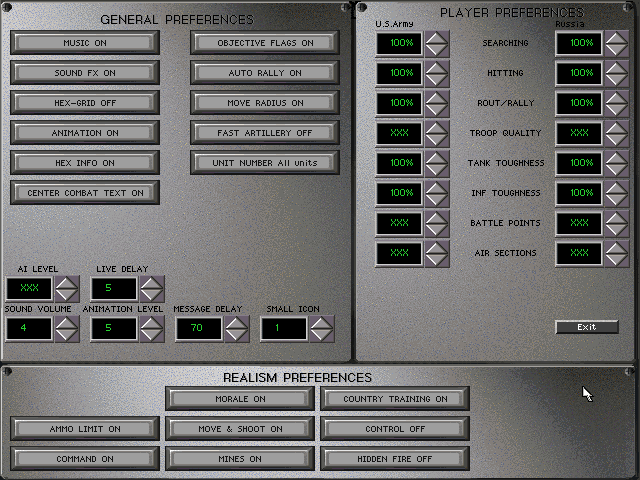Click the AI LEVEL XXX field
Viewport: 640px width, 480px height.
[29, 289]
